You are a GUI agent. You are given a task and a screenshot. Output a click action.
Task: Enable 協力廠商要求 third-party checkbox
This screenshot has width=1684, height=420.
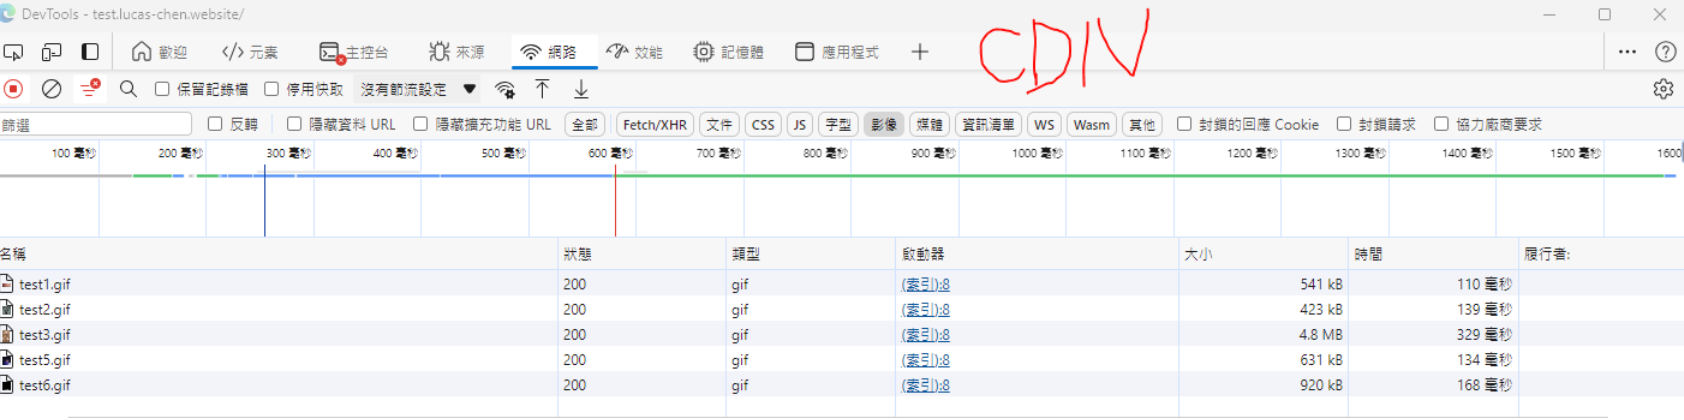[1441, 124]
